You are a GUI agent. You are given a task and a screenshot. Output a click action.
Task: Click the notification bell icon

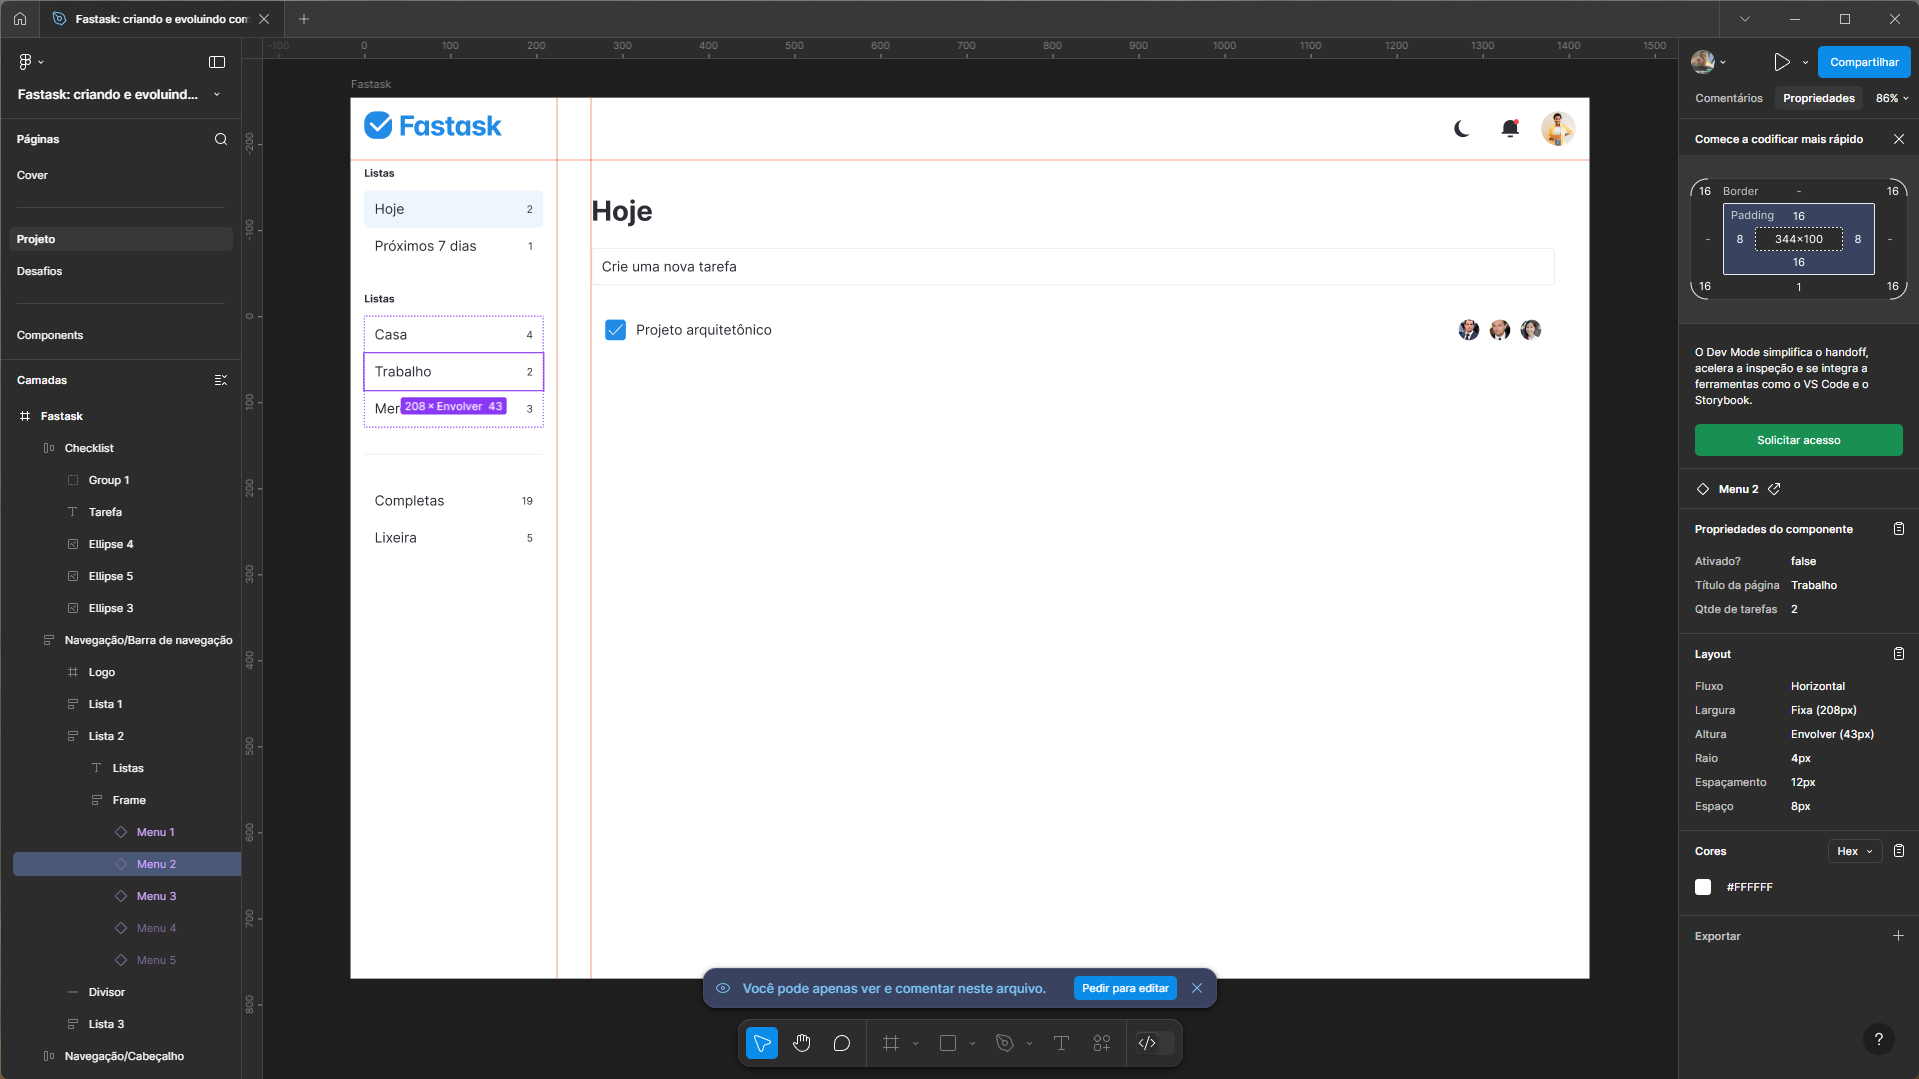(x=1510, y=129)
